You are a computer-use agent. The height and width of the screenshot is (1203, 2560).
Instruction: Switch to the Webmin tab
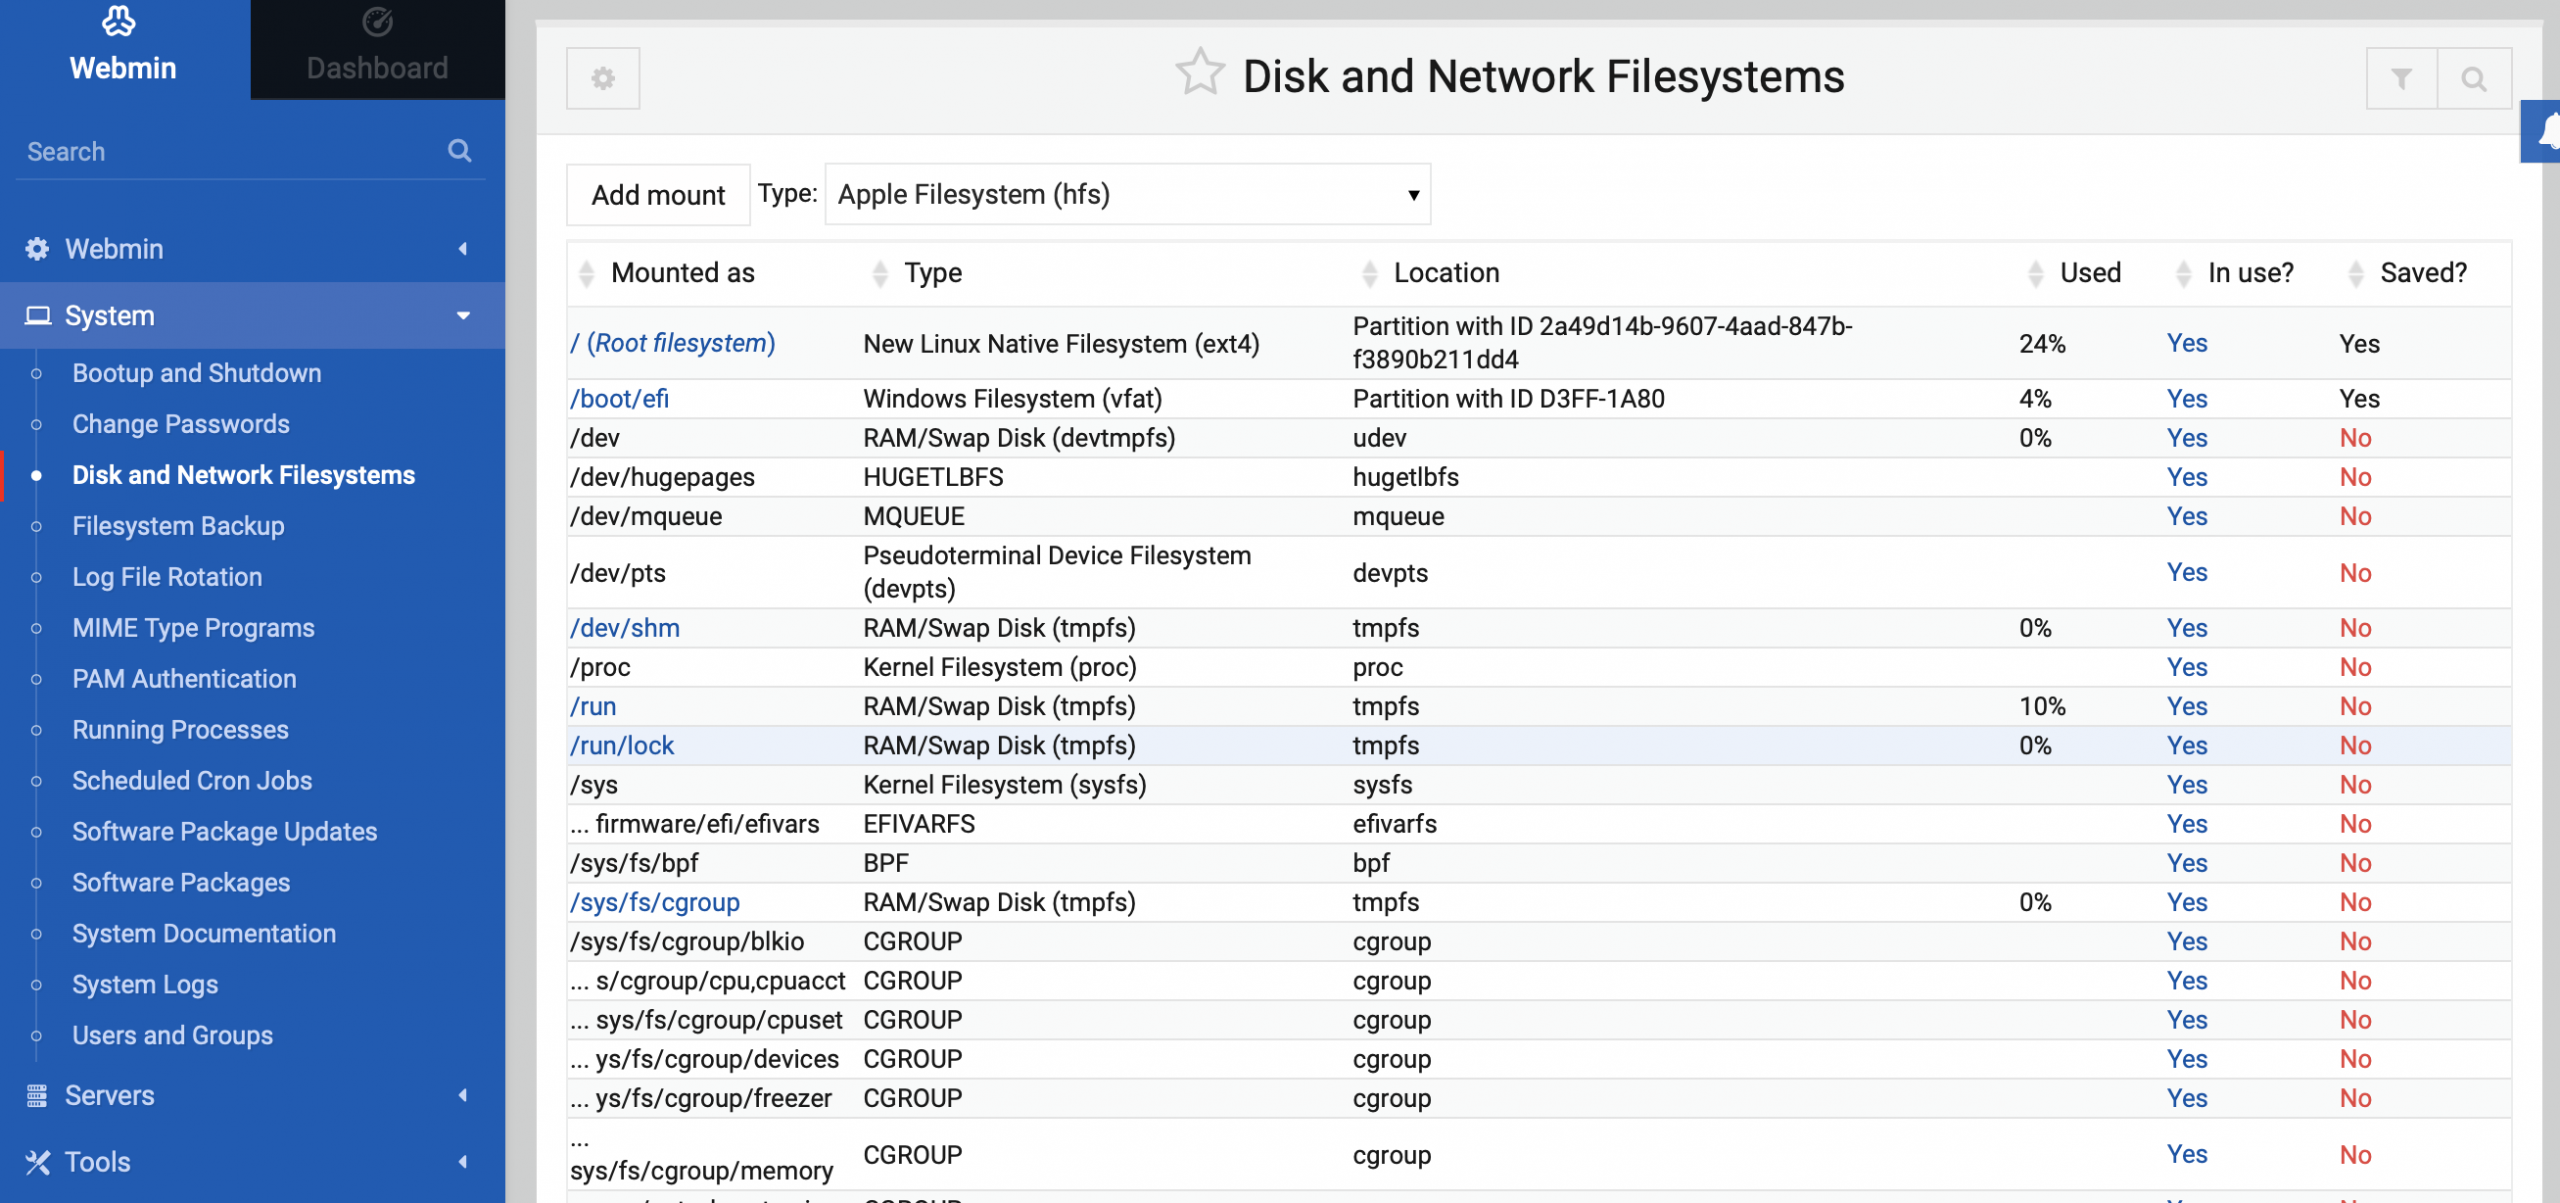coord(124,49)
